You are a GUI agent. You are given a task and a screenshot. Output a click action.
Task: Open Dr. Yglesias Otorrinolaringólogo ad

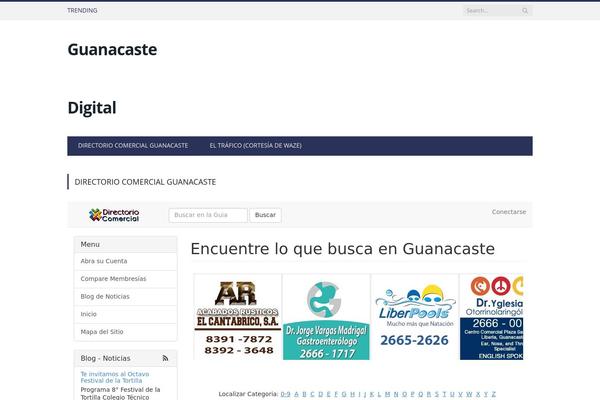(x=491, y=317)
